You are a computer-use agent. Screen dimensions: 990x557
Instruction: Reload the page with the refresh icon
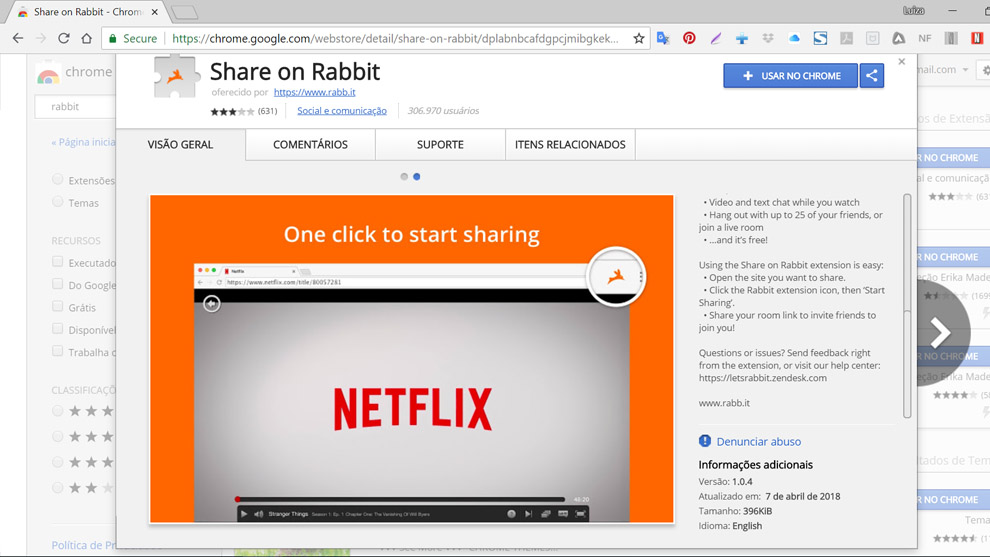(x=64, y=39)
